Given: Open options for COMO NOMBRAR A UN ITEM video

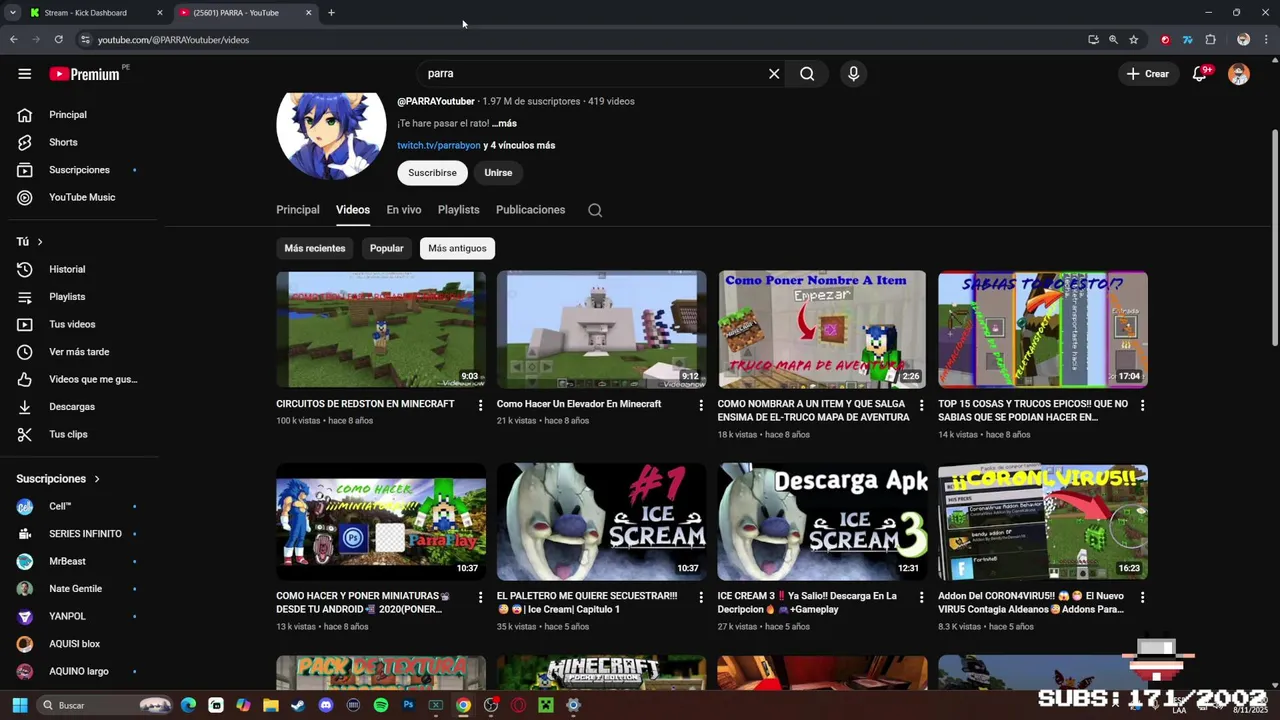Looking at the screenshot, I should pyautogui.click(x=922, y=405).
